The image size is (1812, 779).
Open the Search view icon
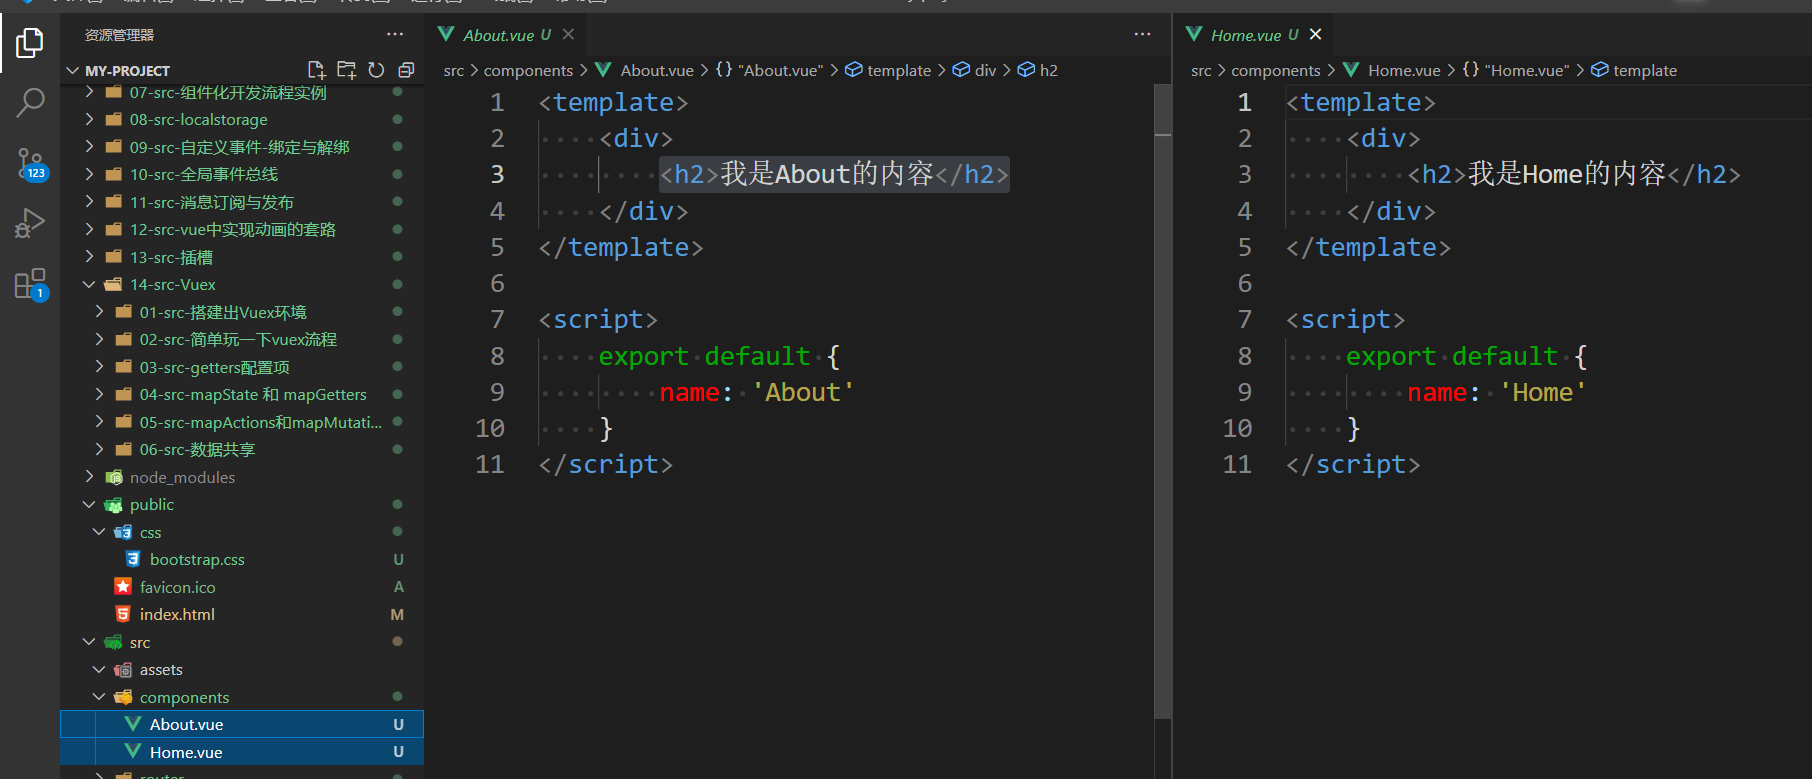pyautogui.click(x=30, y=102)
